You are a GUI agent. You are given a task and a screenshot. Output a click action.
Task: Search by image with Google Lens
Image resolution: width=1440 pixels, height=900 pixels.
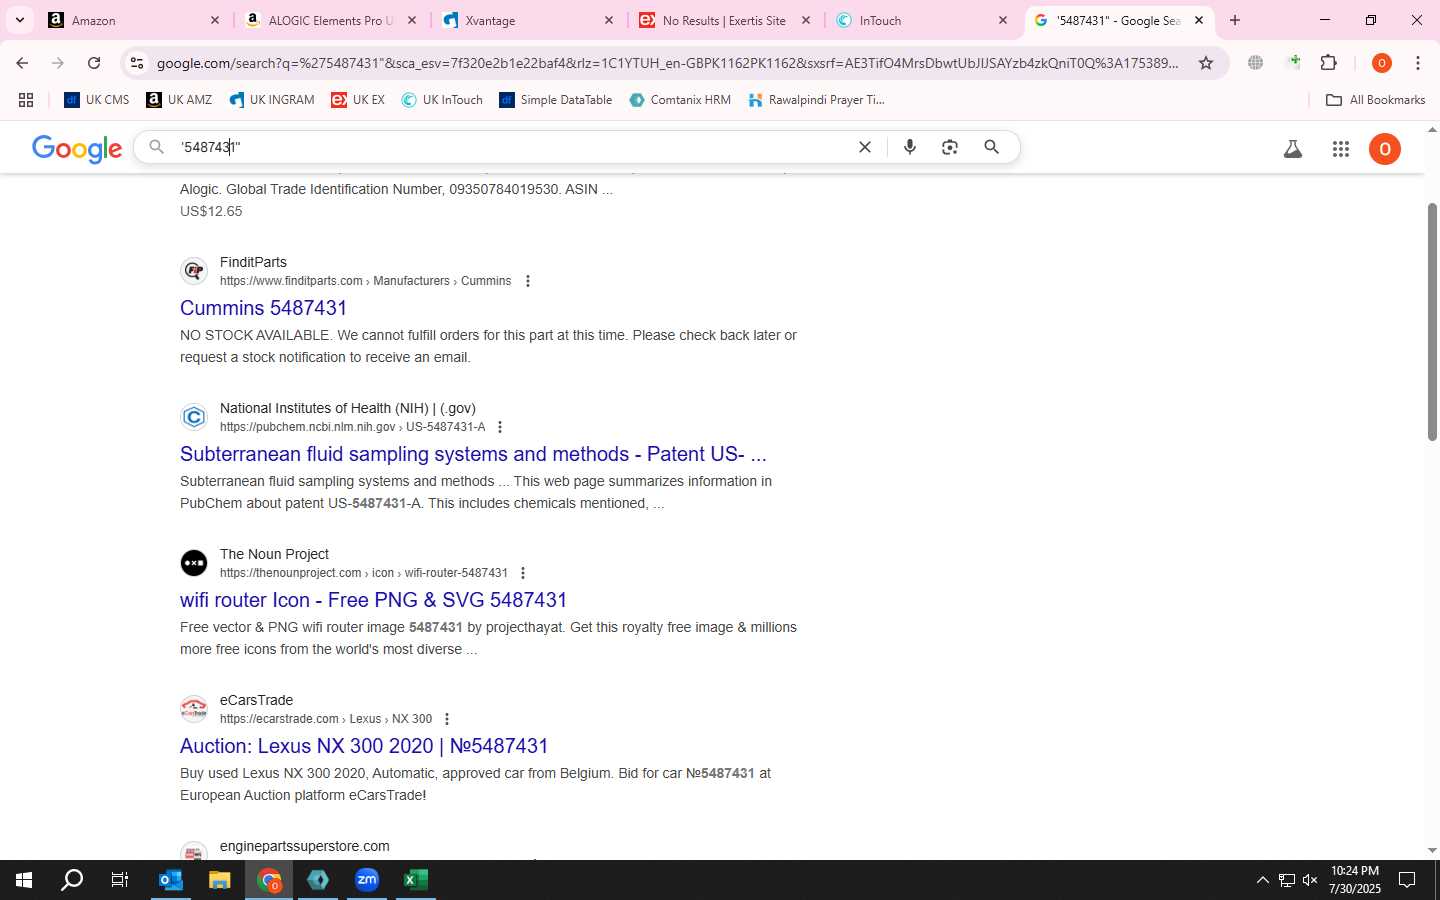click(x=950, y=147)
